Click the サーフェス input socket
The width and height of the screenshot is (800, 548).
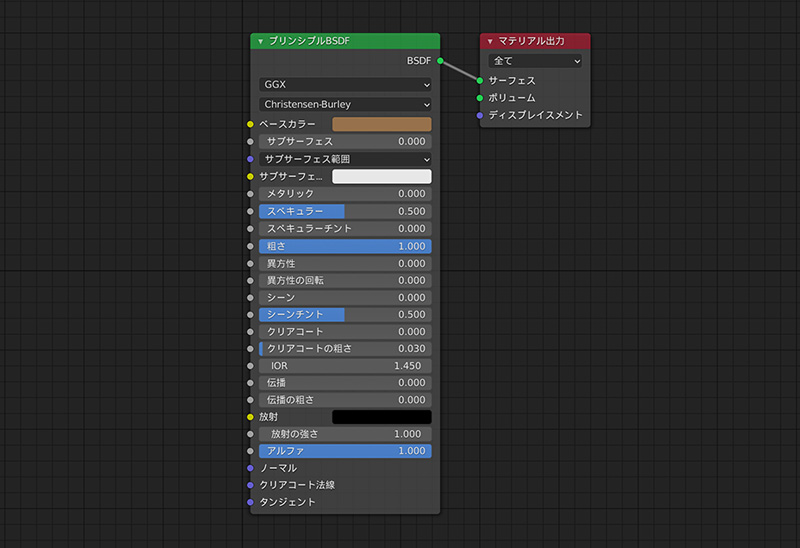click(x=480, y=80)
